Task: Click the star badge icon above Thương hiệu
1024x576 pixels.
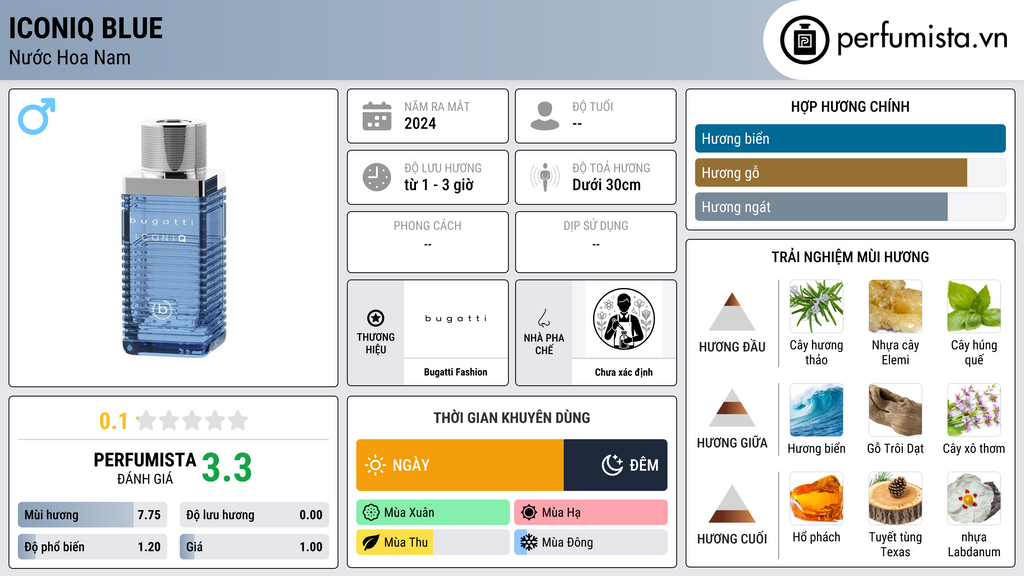Action: 376,318
